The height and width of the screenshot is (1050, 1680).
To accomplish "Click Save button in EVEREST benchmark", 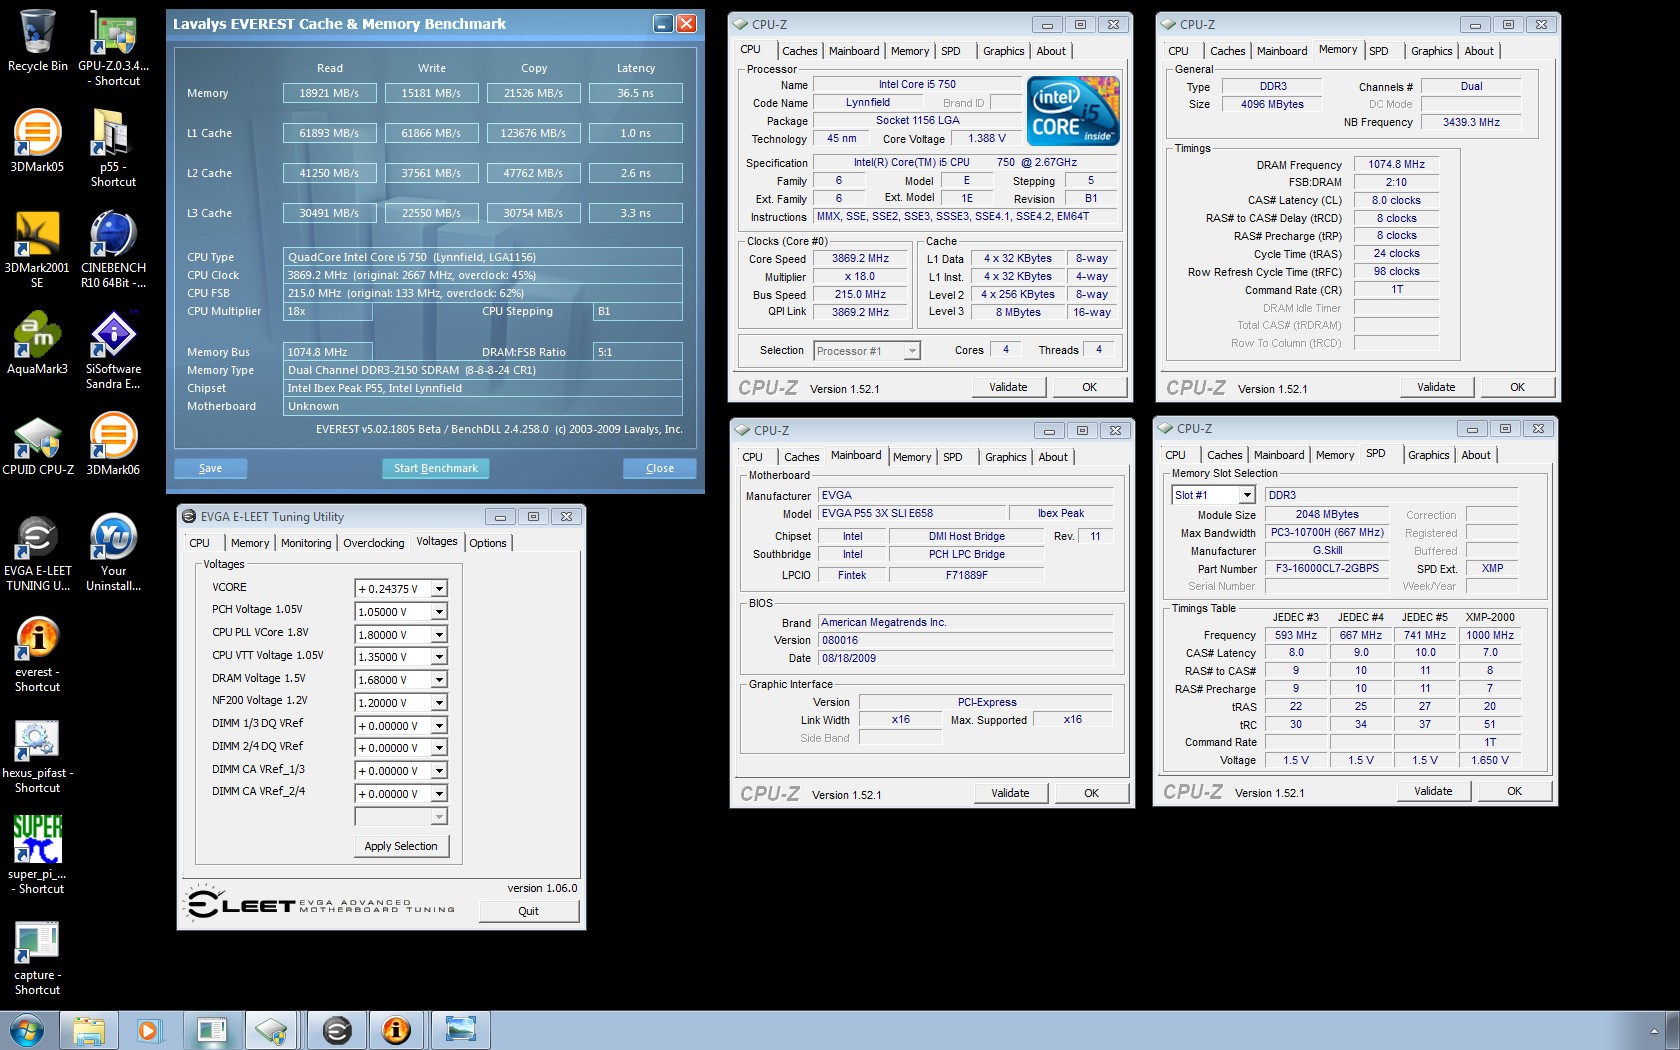I will click(211, 468).
